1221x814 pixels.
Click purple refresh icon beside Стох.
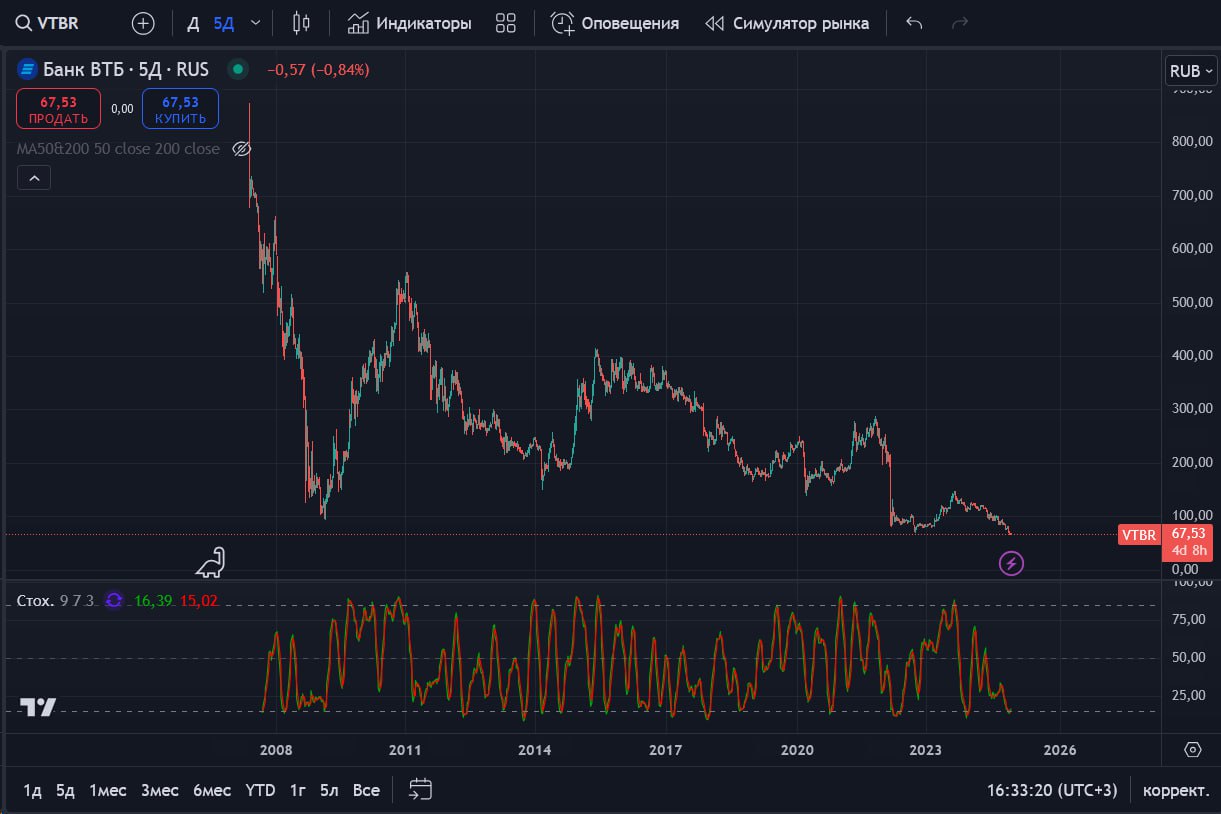pos(114,601)
